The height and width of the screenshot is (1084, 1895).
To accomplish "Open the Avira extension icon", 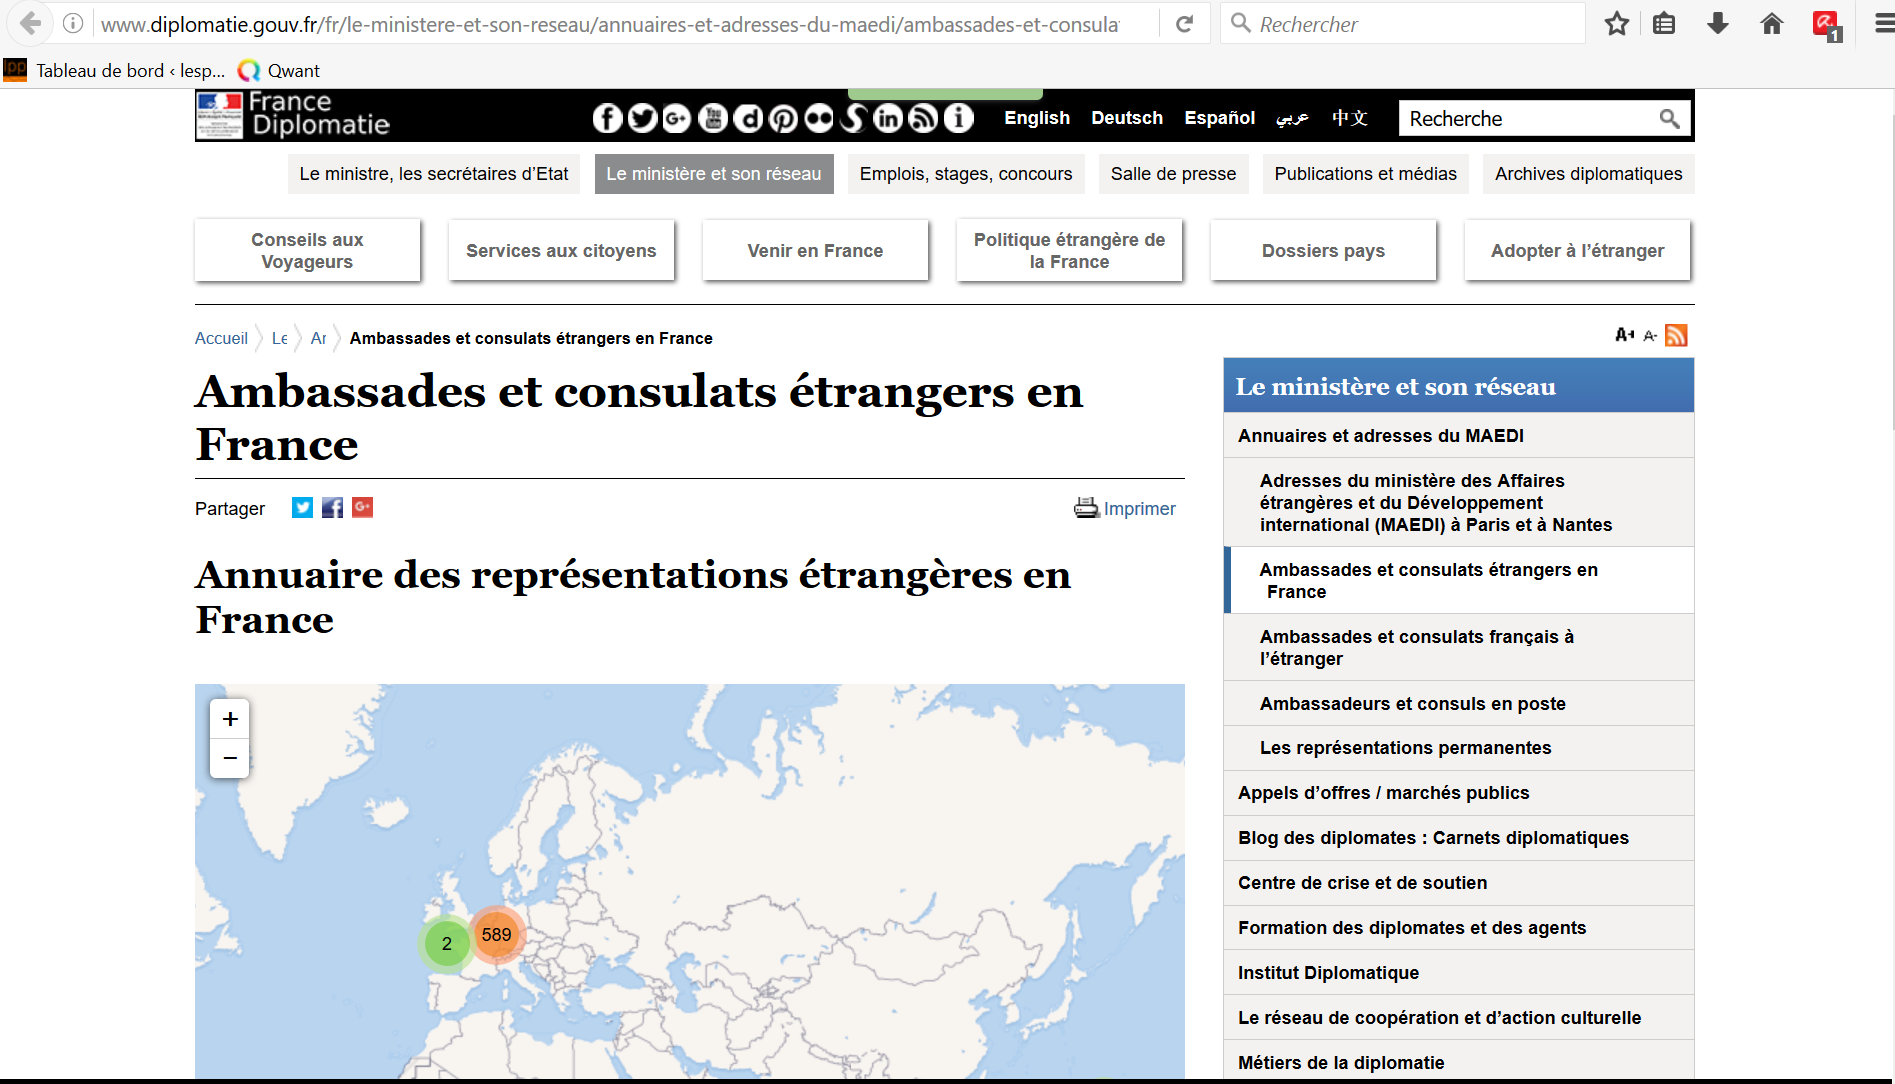I will 1826,24.
